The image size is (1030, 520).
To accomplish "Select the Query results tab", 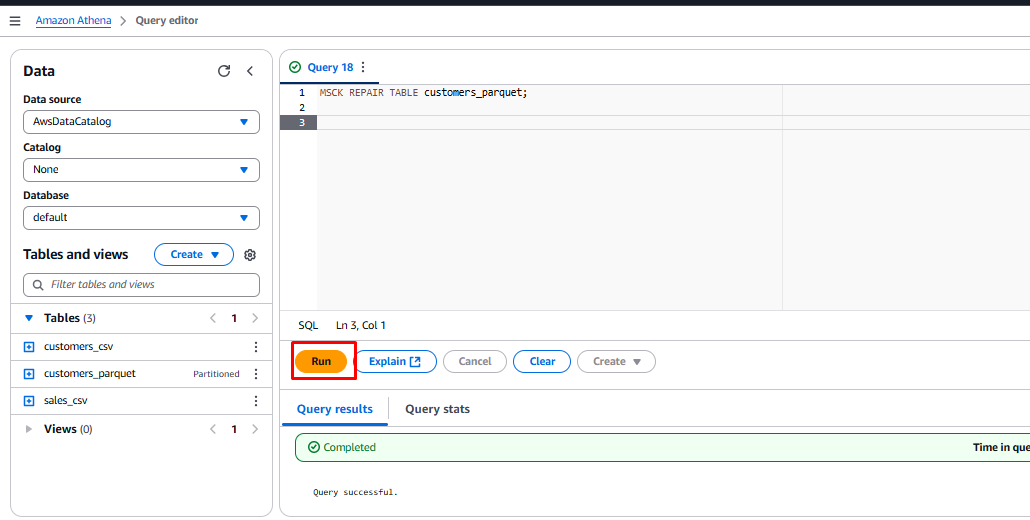I will pos(335,409).
